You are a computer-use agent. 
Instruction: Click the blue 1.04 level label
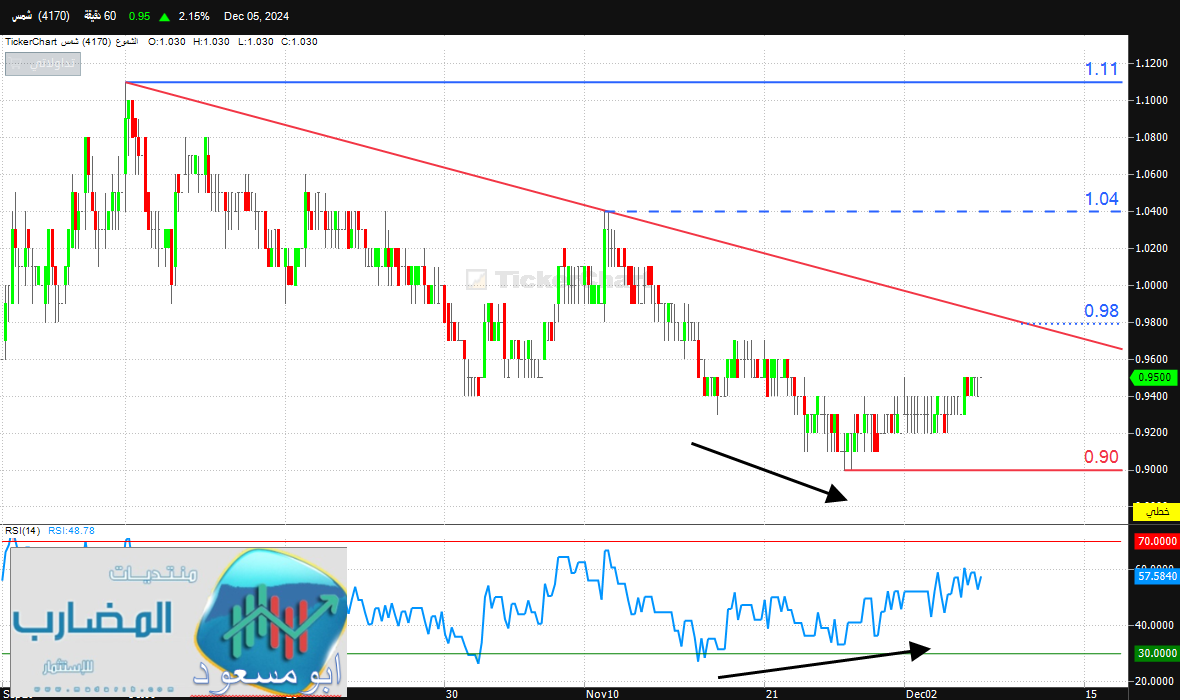[x=1101, y=199]
